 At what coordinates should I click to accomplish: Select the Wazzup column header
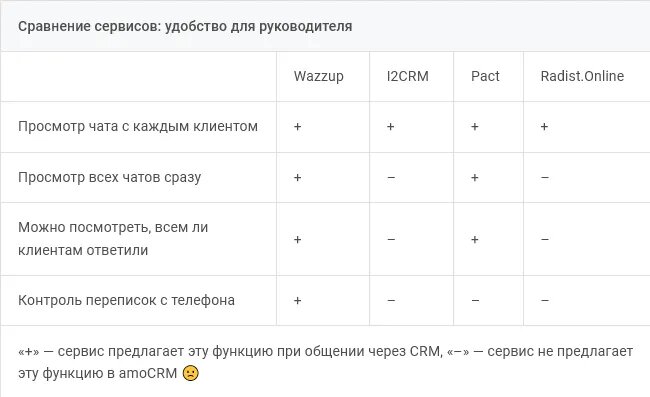click(318, 76)
